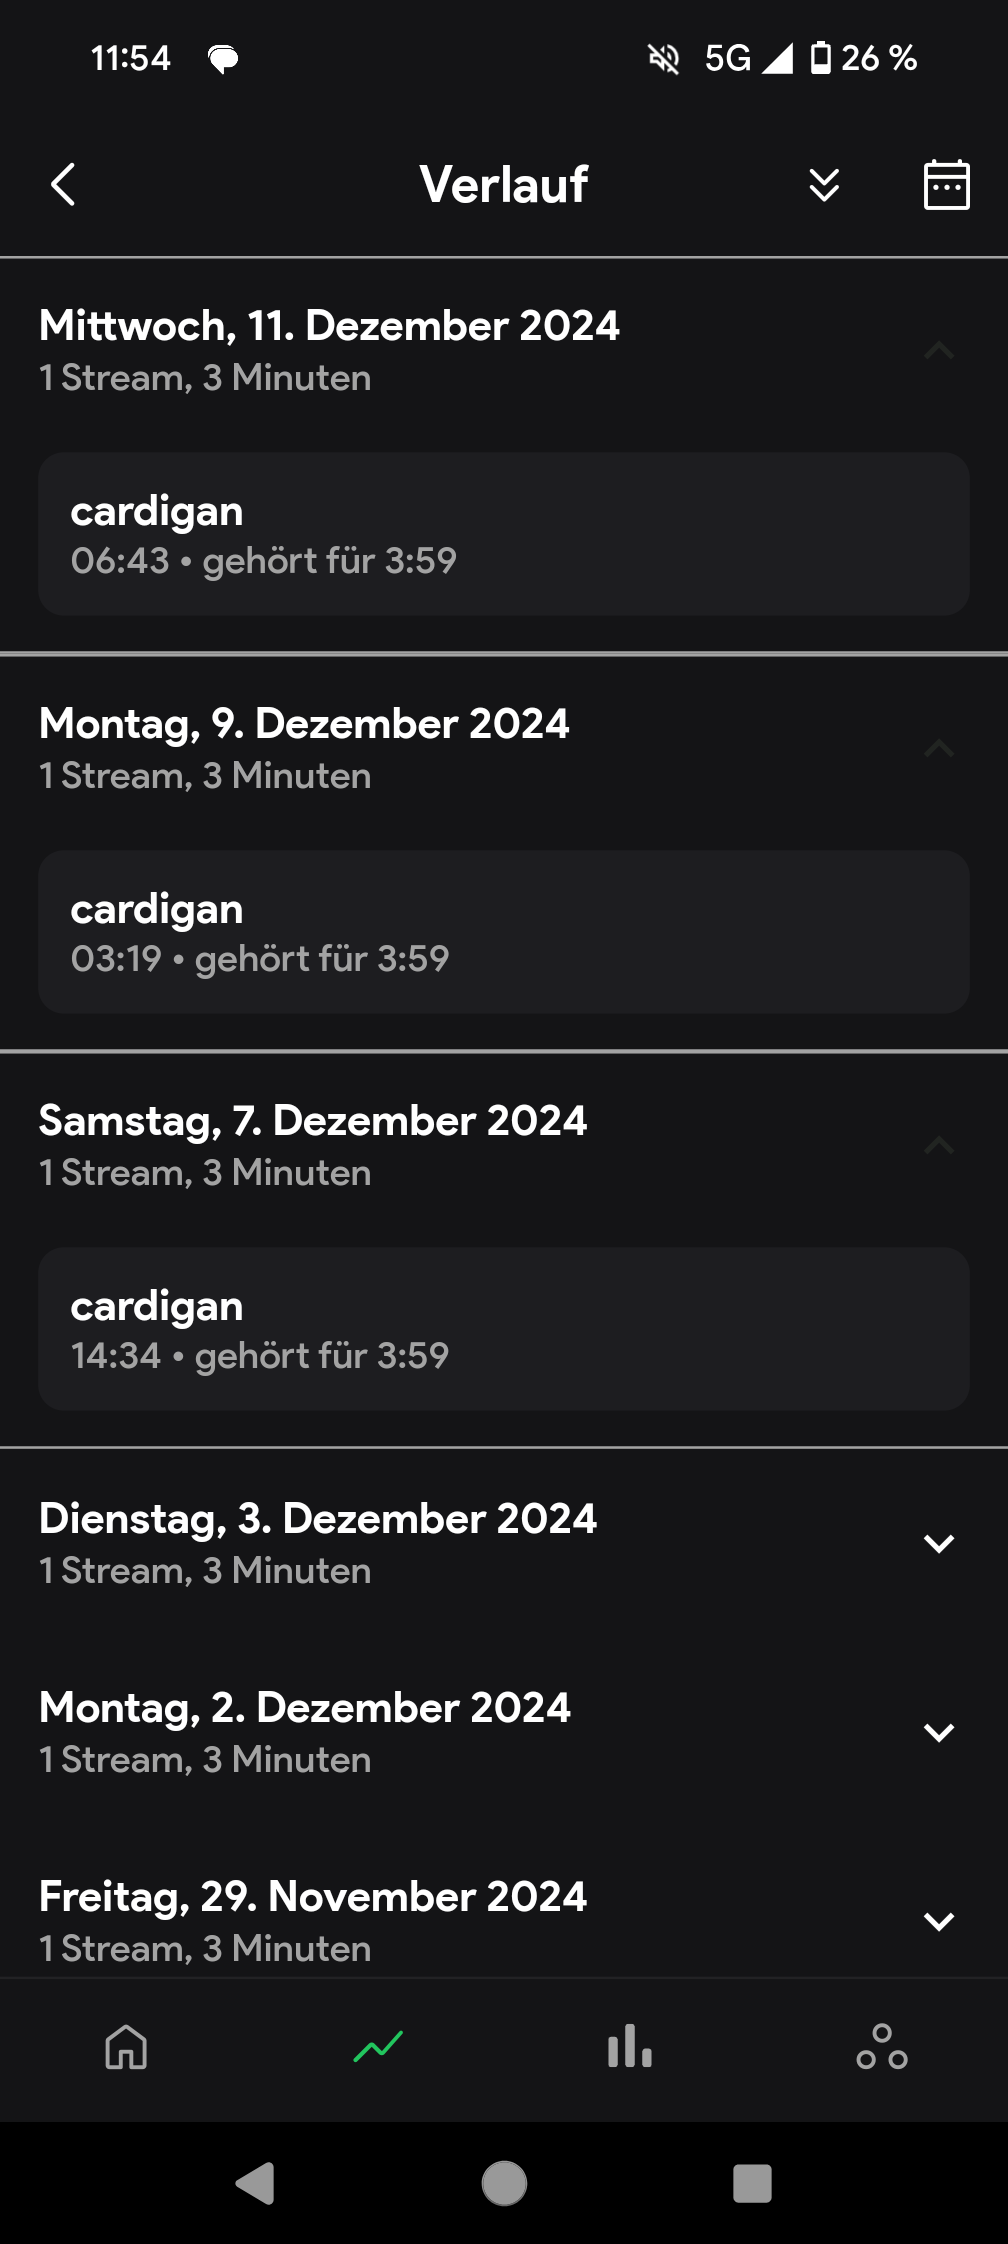Collapse the Samstag, 7. Dezember section
This screenshot has height=2244, width=1008.
[x=938, y=1145]
